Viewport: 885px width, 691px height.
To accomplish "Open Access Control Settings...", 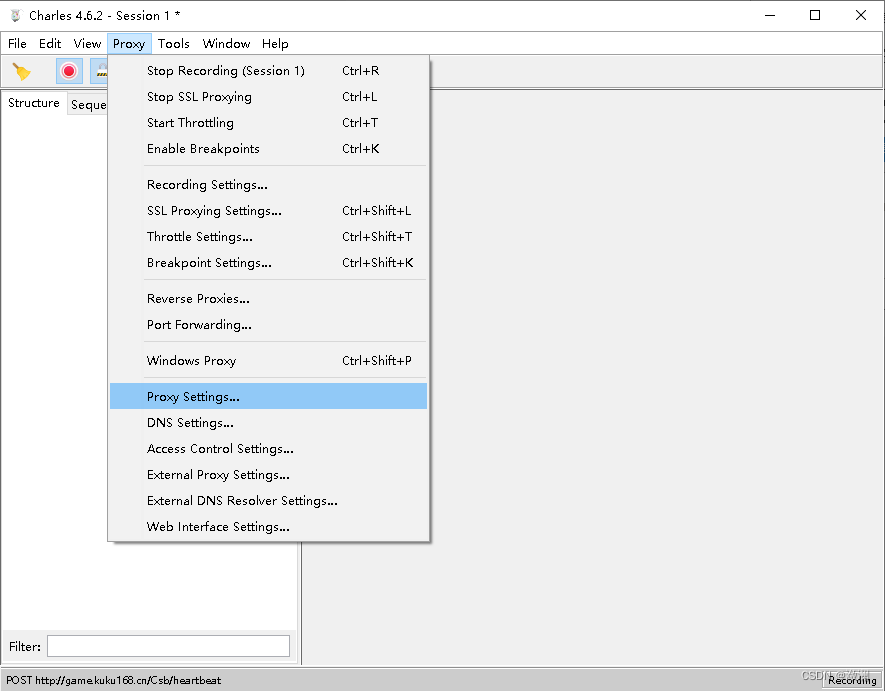I will click(269, 449).
